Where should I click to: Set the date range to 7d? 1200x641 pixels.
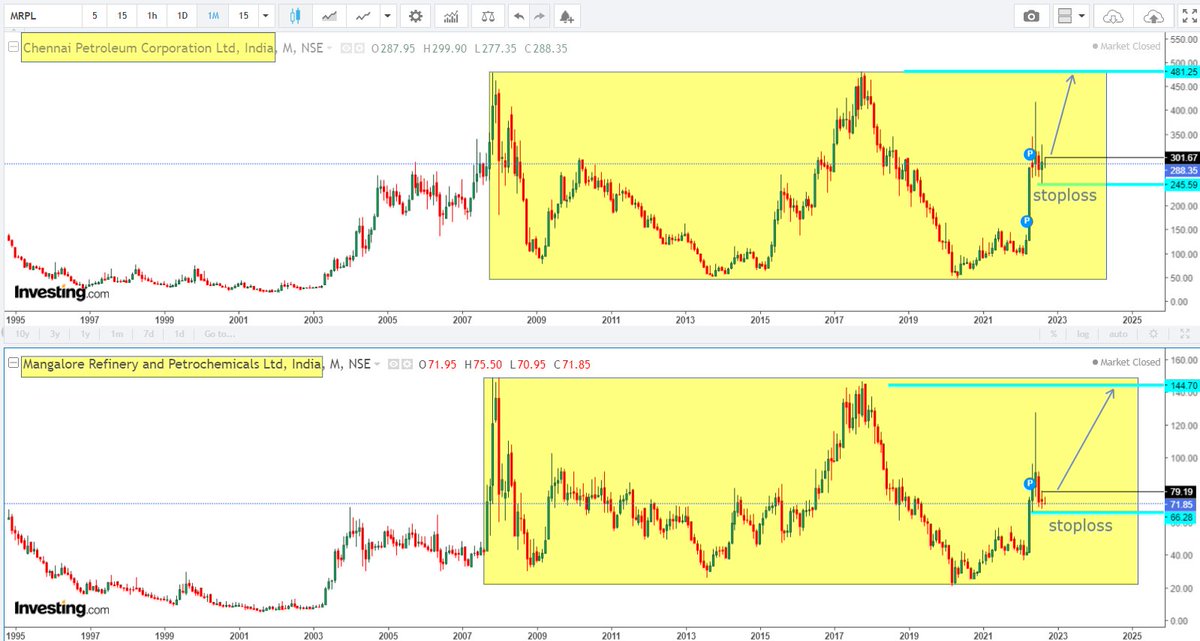pos(148,333)
